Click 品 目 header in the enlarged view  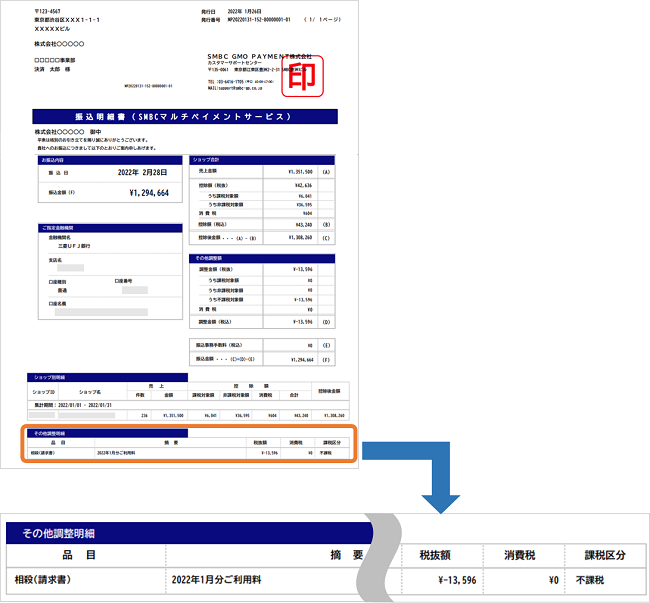click(79, 555)
